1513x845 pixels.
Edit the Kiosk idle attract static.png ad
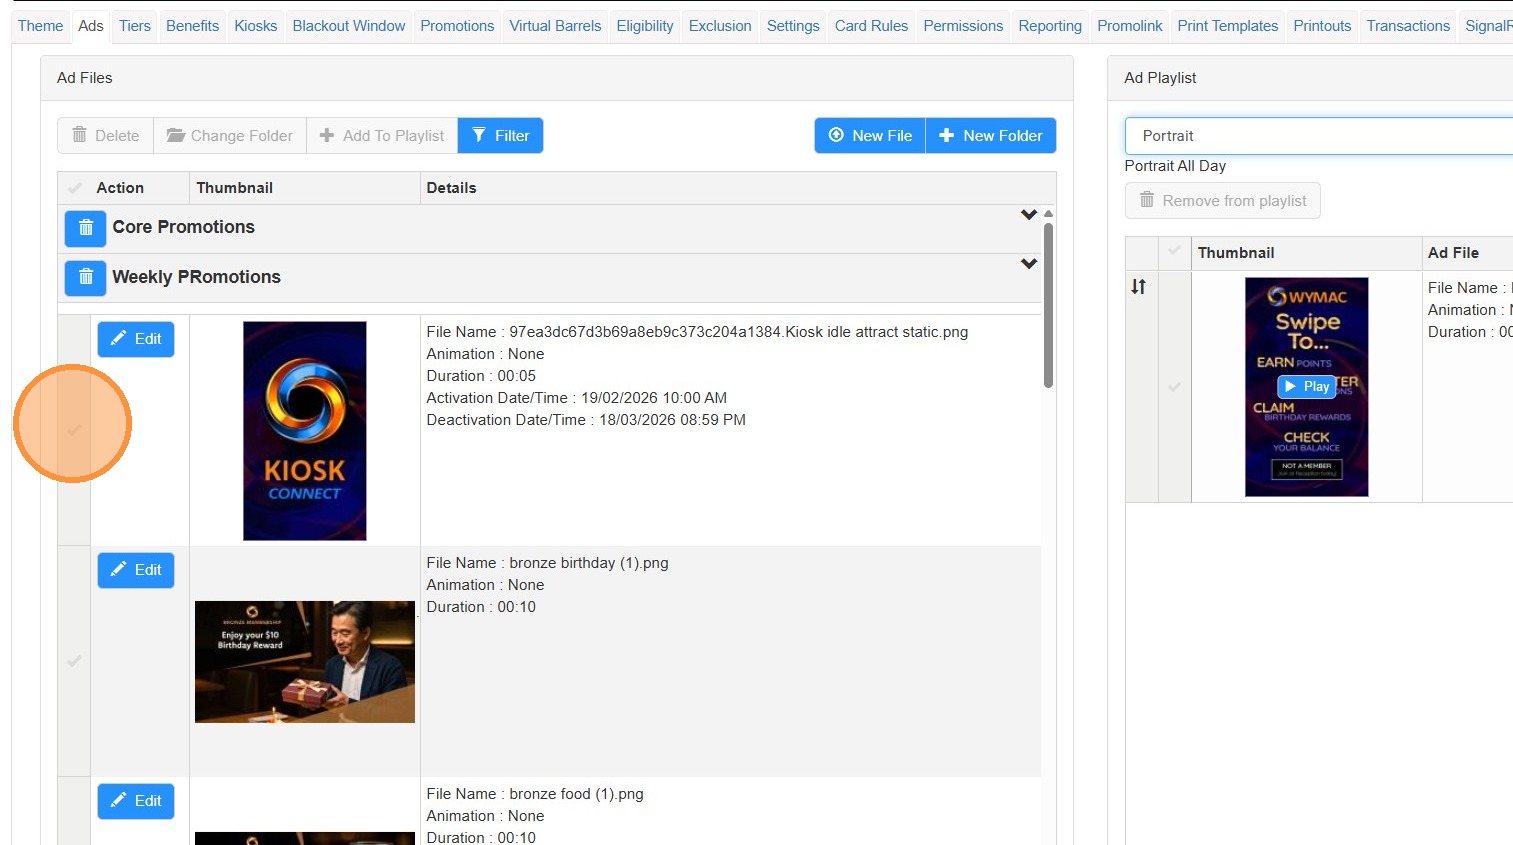click(136, 339)
